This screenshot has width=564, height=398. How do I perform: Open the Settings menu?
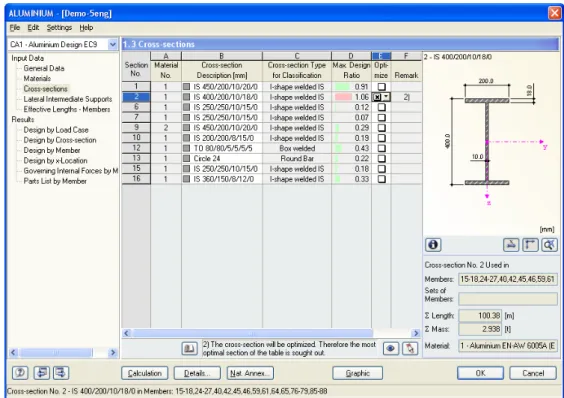59,28
